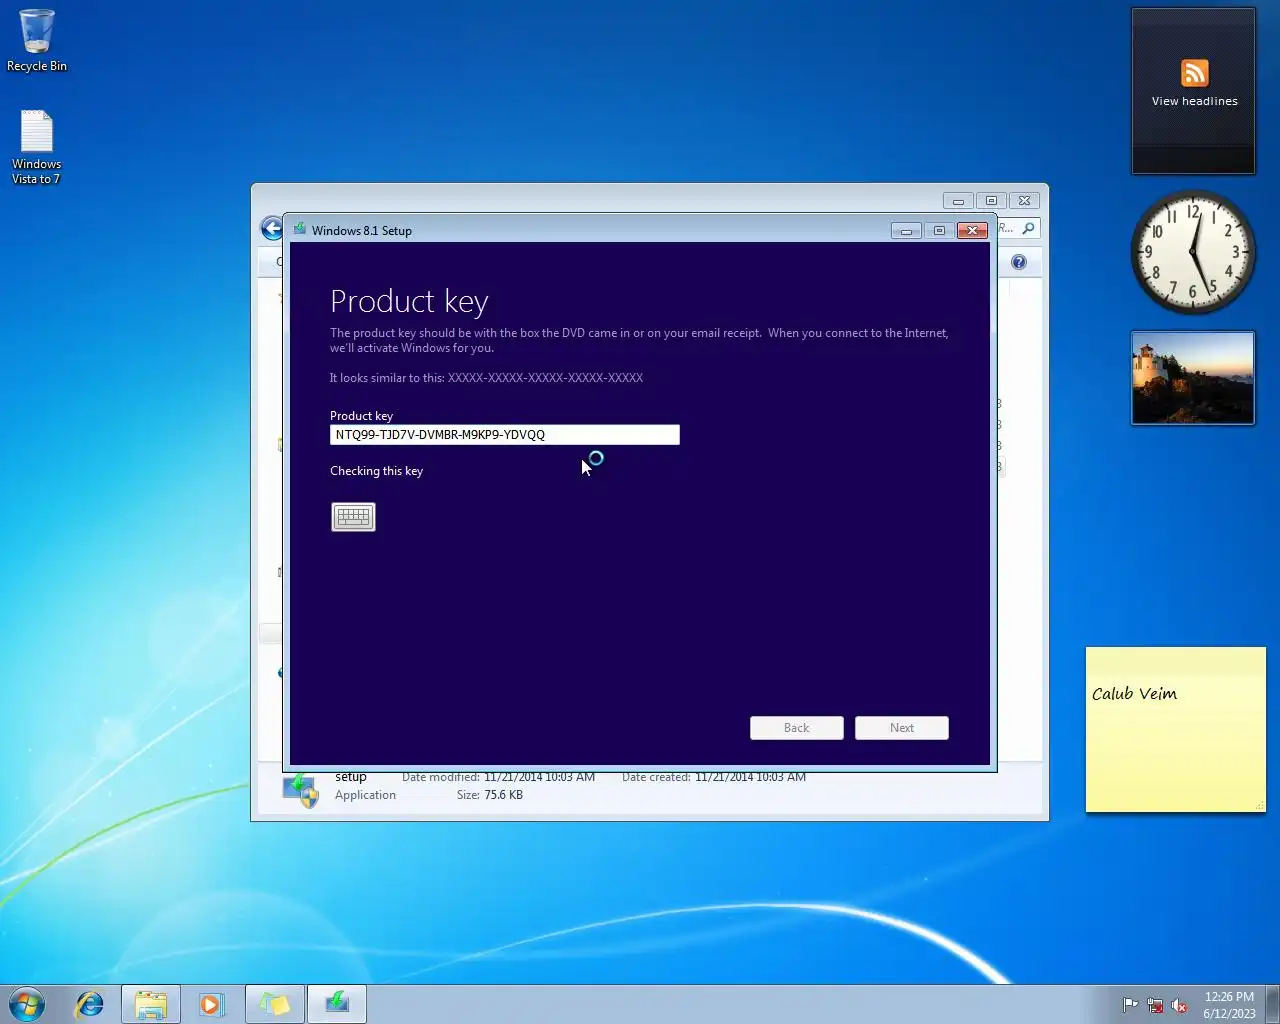Click the Calub Veim sticky note
1280x1024 pixels.
point(1176,730)
